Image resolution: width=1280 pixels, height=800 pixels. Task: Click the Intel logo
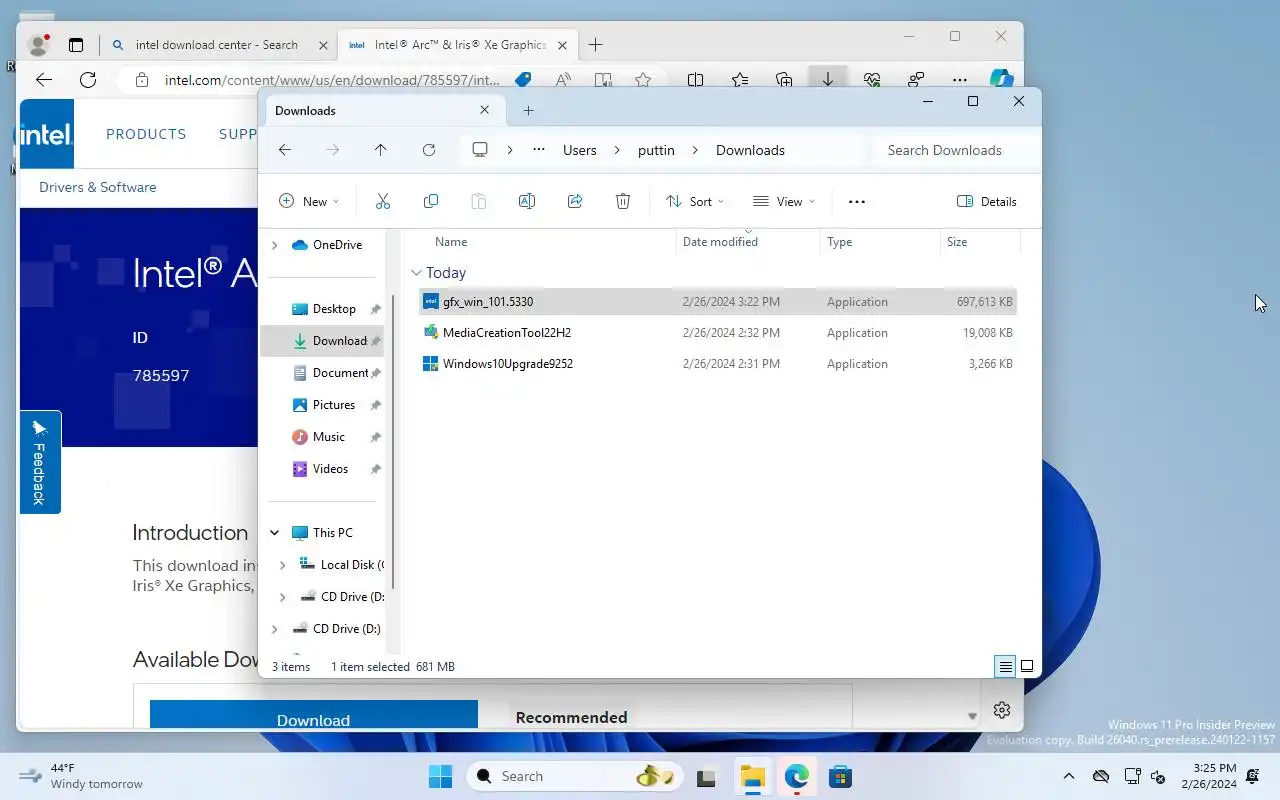point(45,134)
